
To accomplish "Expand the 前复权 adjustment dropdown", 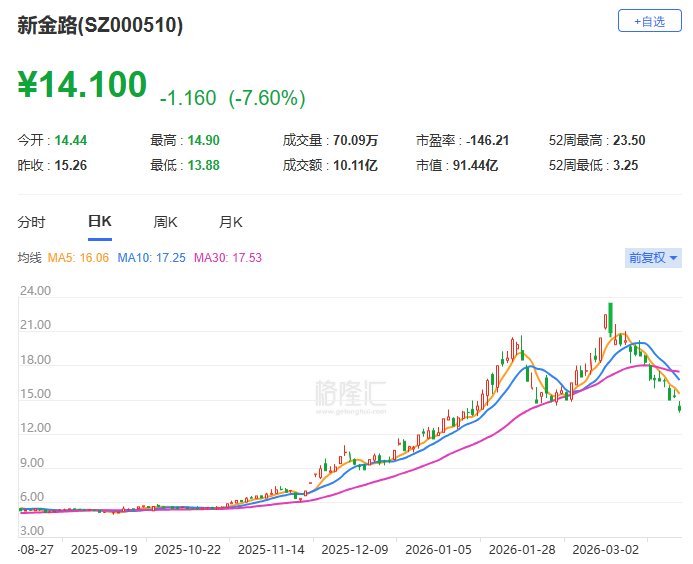I will (652, 258).
